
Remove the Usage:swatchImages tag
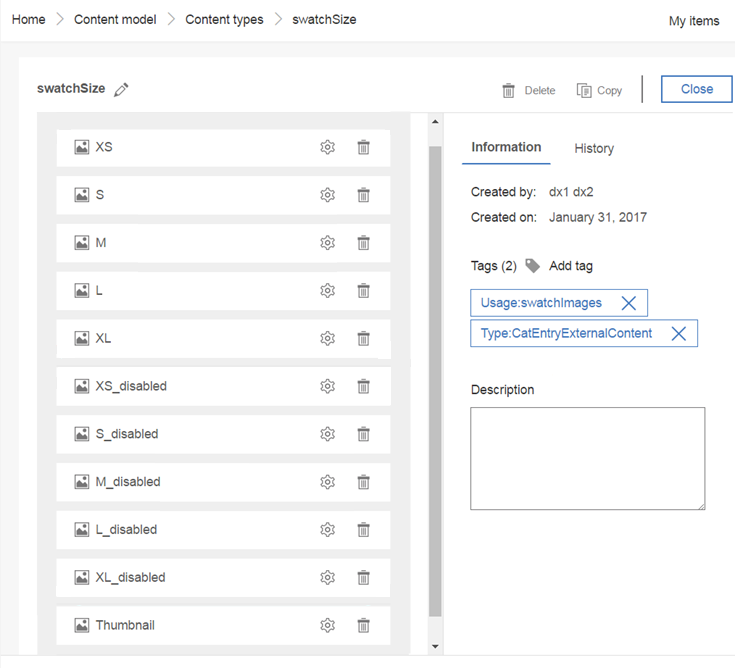[x=629, y=303]
